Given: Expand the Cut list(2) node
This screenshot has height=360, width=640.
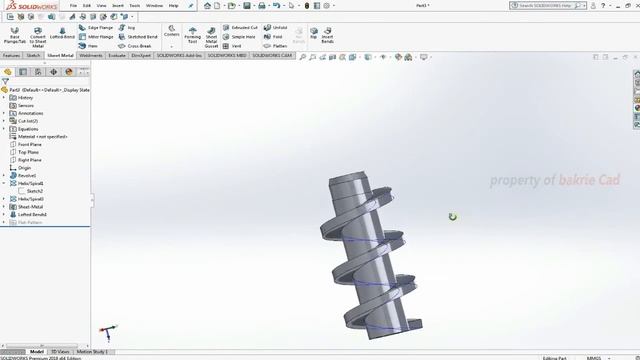Looking at the screenshot, I should pyautogui.click(x=4, y=121).
